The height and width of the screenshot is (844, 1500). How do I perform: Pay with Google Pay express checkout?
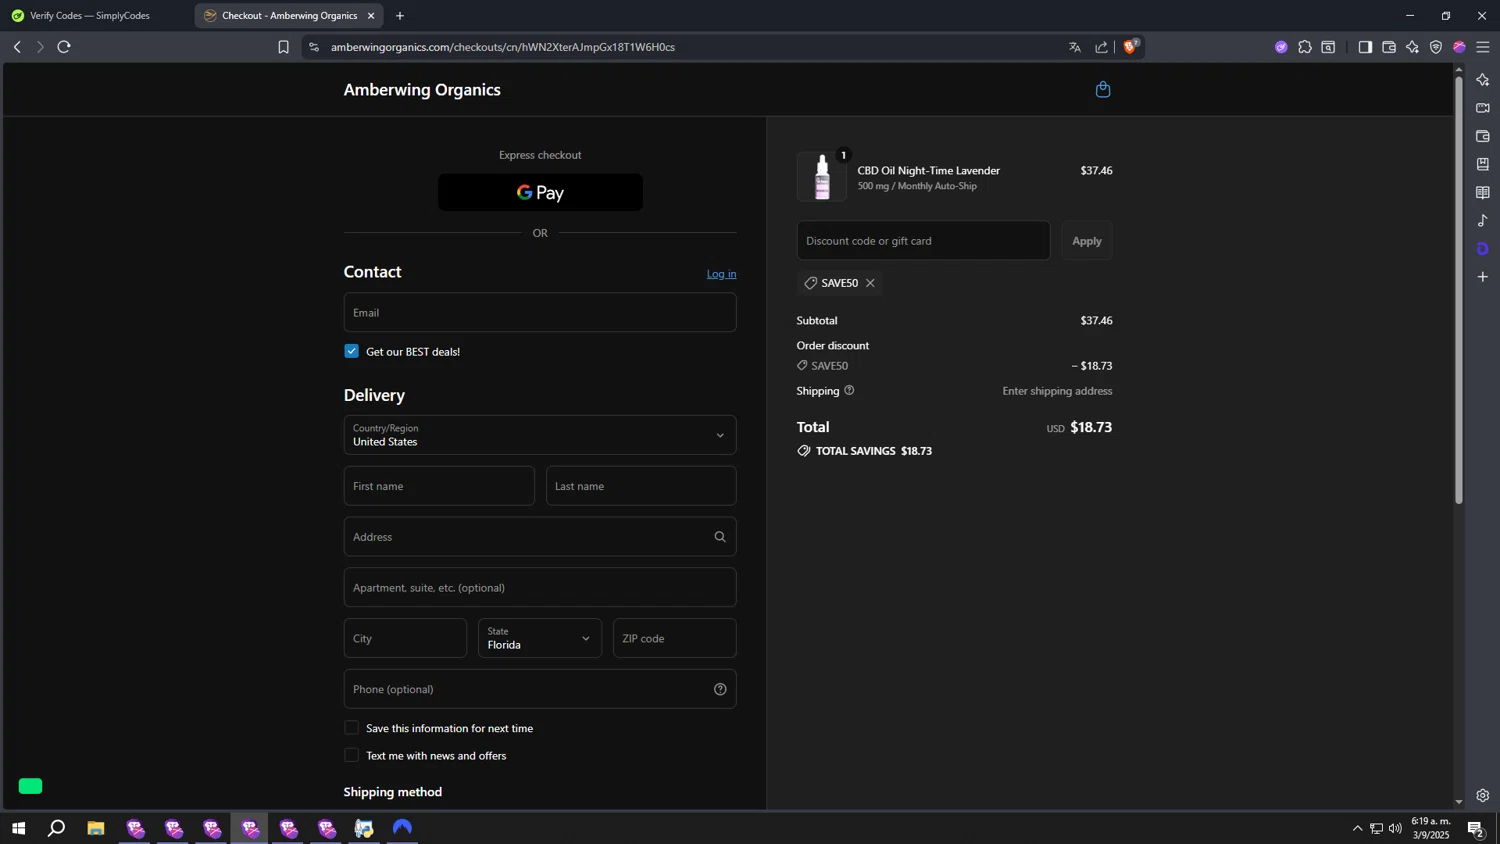click(x=540, y=192)
